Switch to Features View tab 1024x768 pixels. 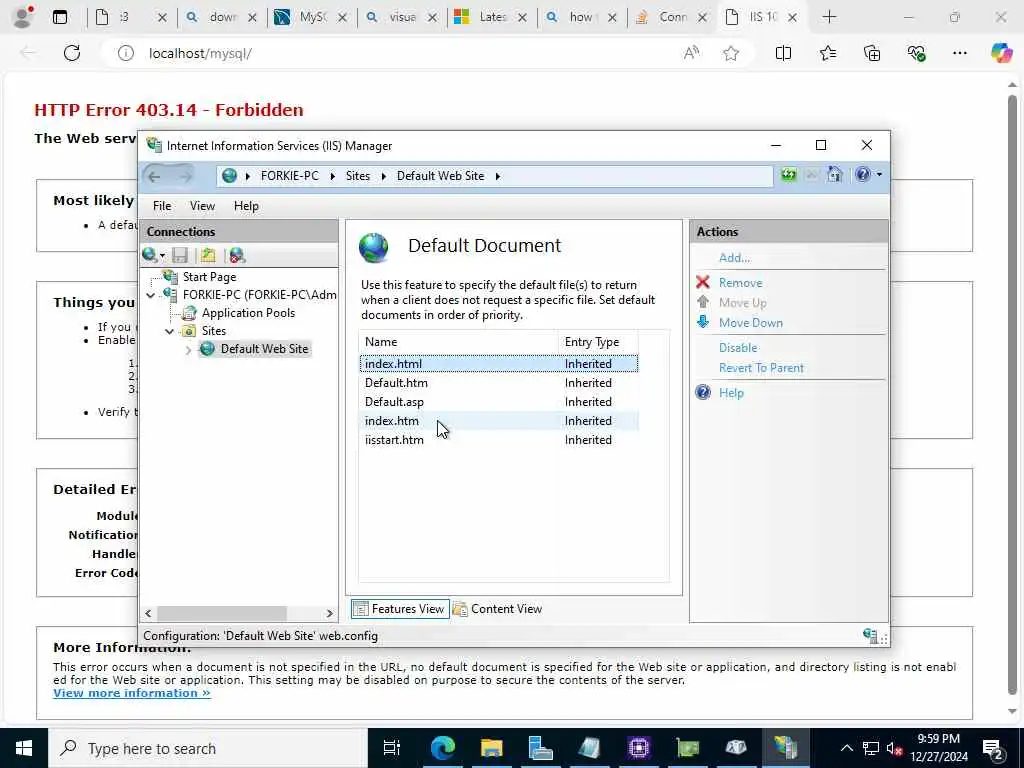[x=400, y=609]
